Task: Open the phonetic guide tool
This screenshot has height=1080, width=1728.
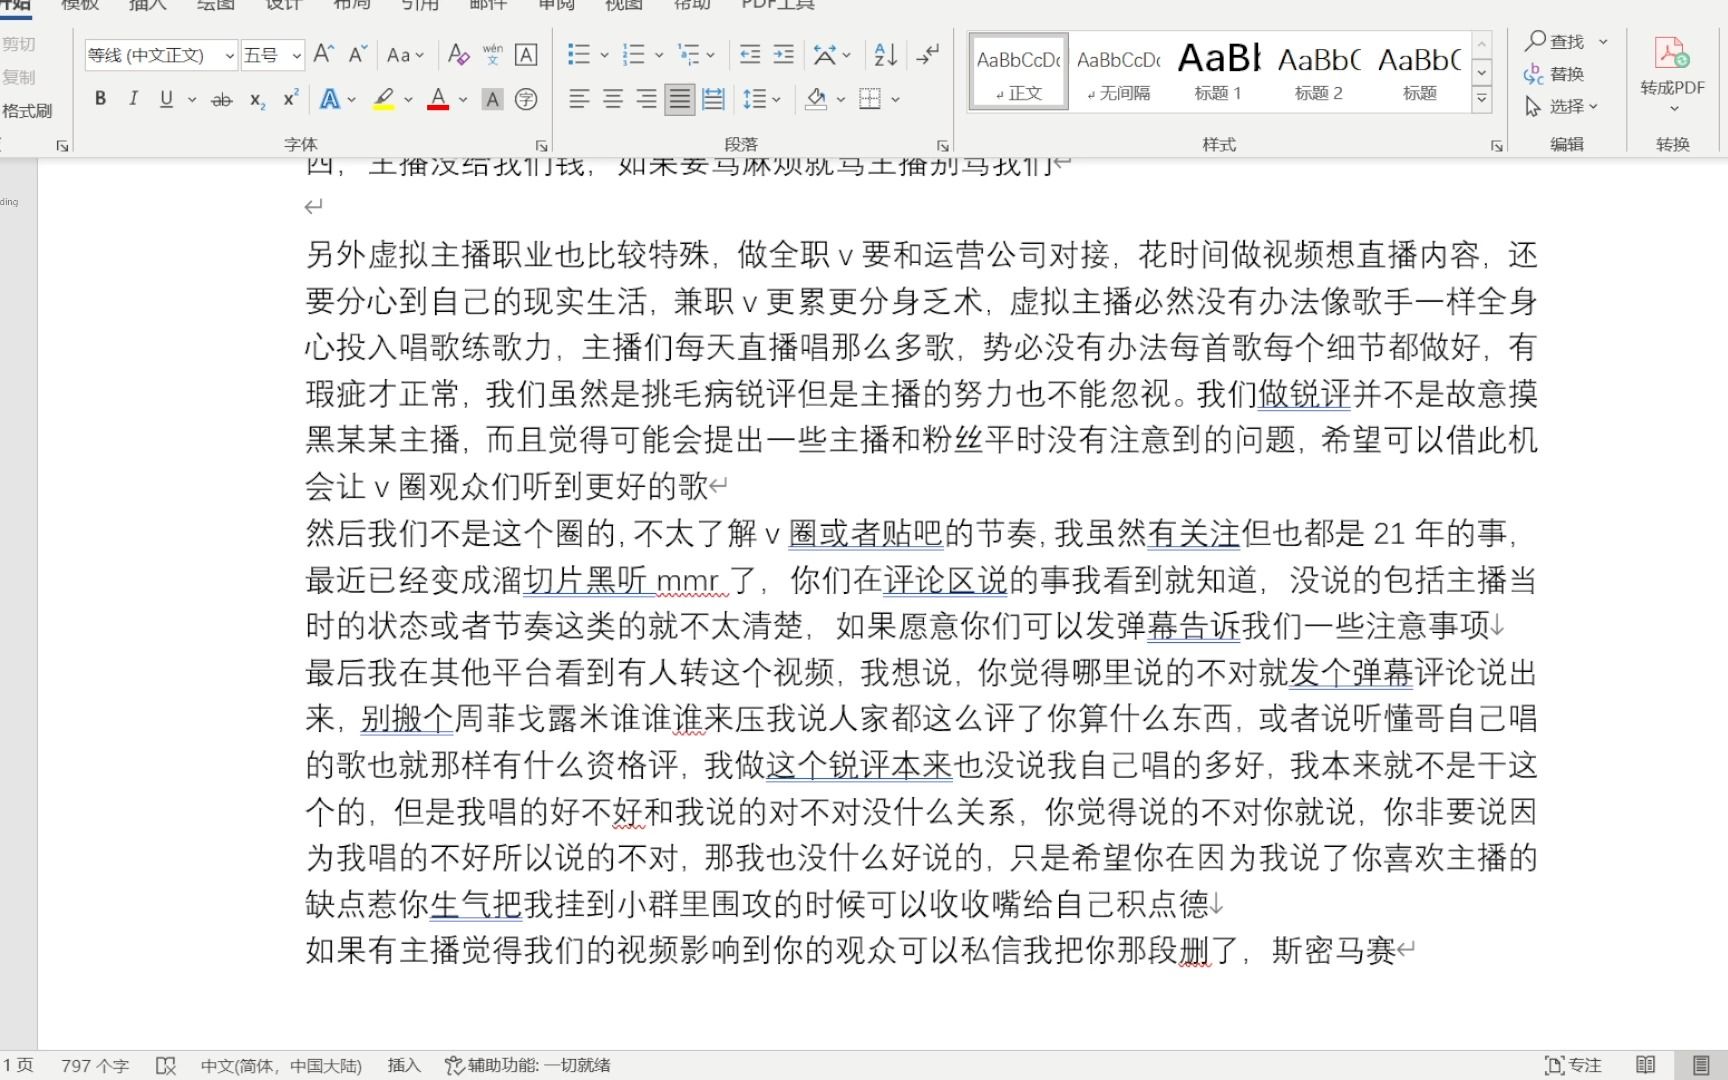Action: click(x=492, y=54)
